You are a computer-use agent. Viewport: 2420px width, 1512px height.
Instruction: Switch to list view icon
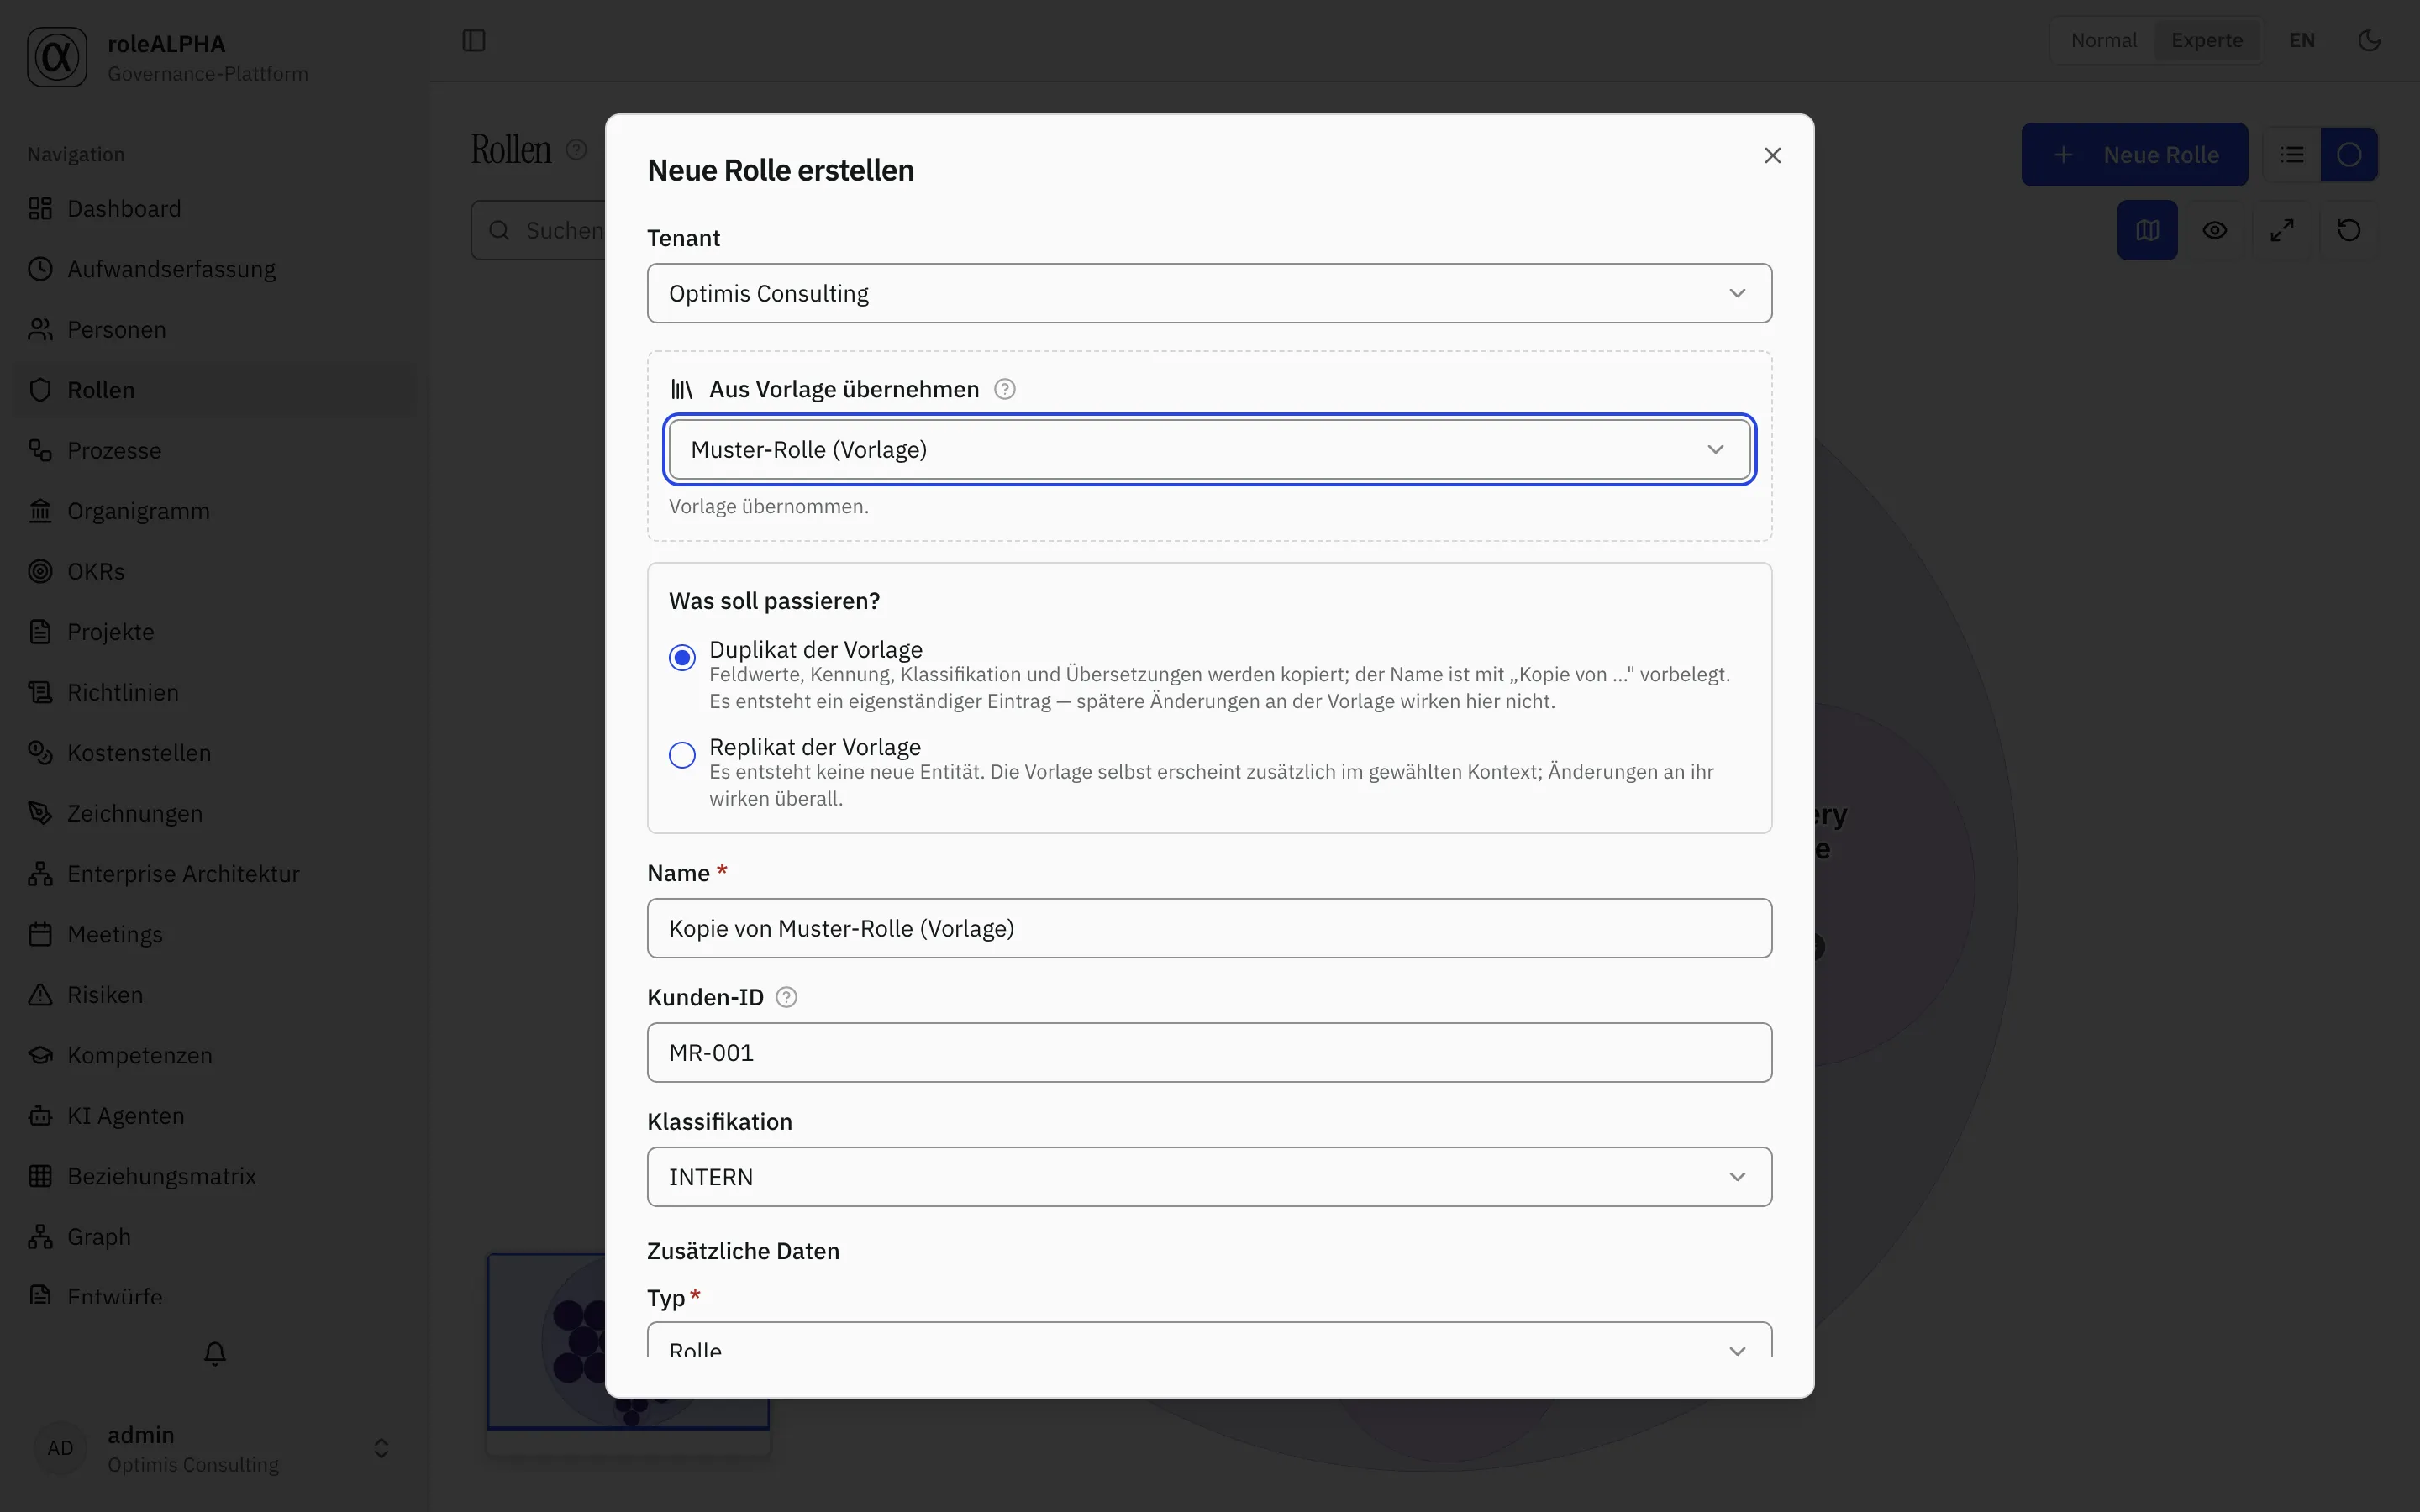tap(2292, 155)
